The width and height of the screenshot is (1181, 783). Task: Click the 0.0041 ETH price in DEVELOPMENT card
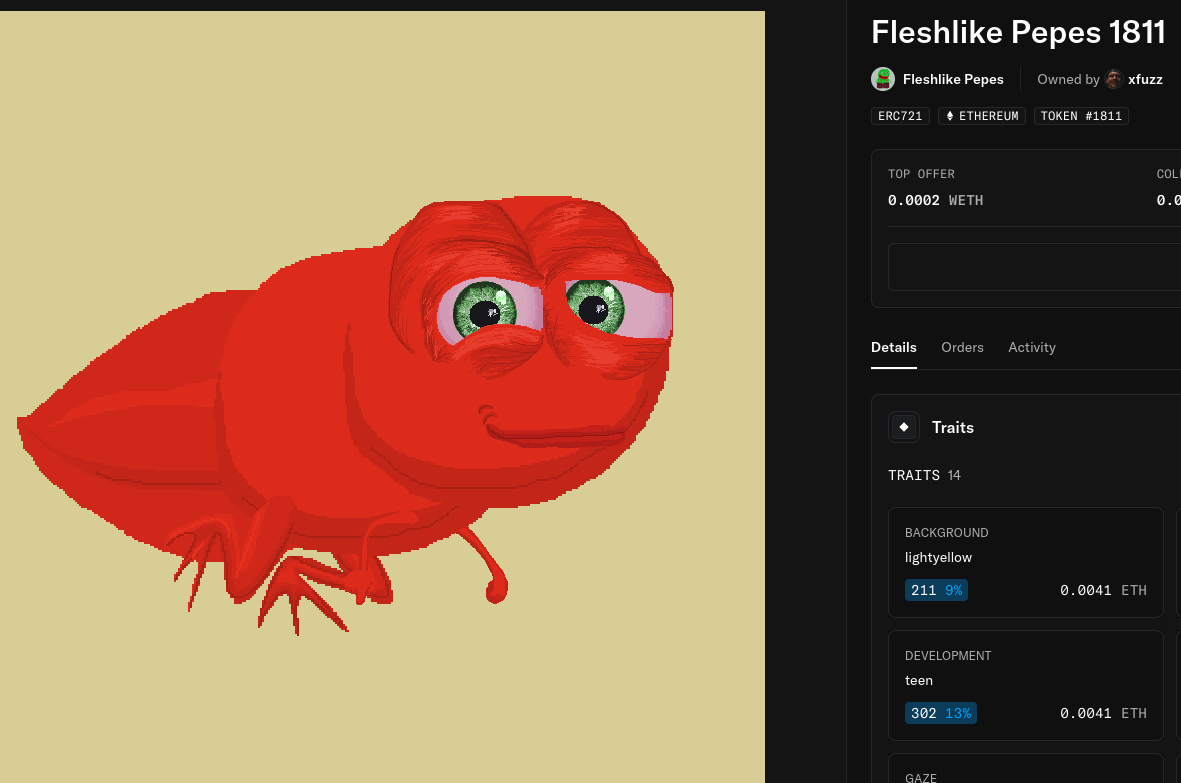[x=1103, y=713]
